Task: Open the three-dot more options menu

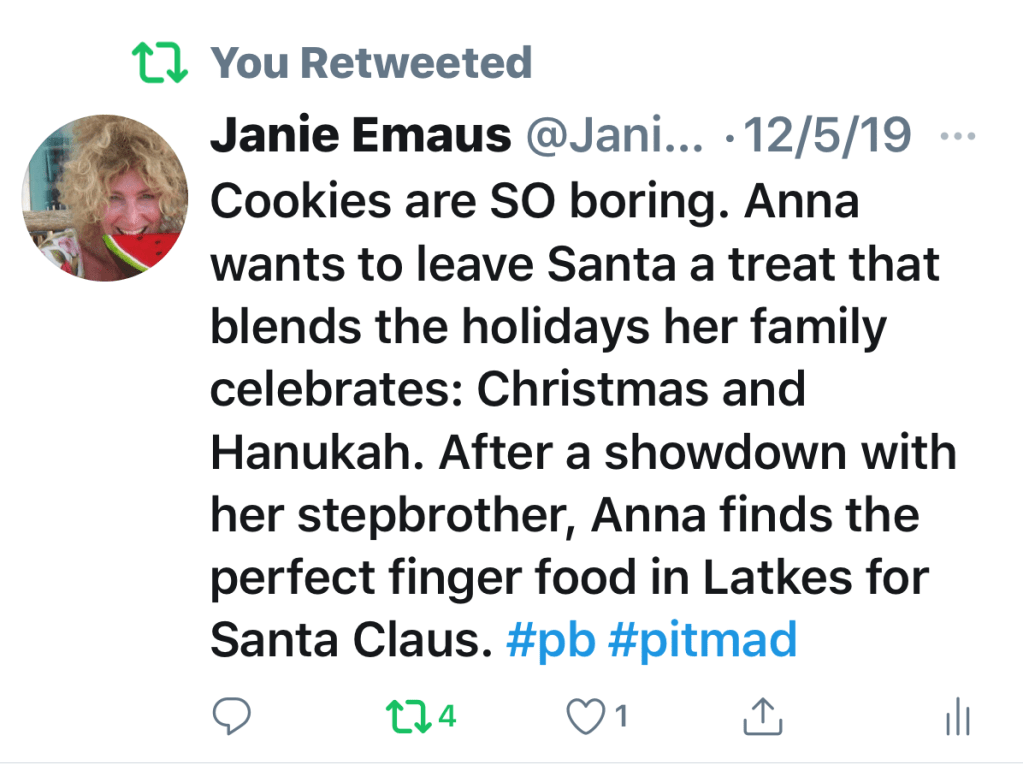Action: tap(958, 137)
